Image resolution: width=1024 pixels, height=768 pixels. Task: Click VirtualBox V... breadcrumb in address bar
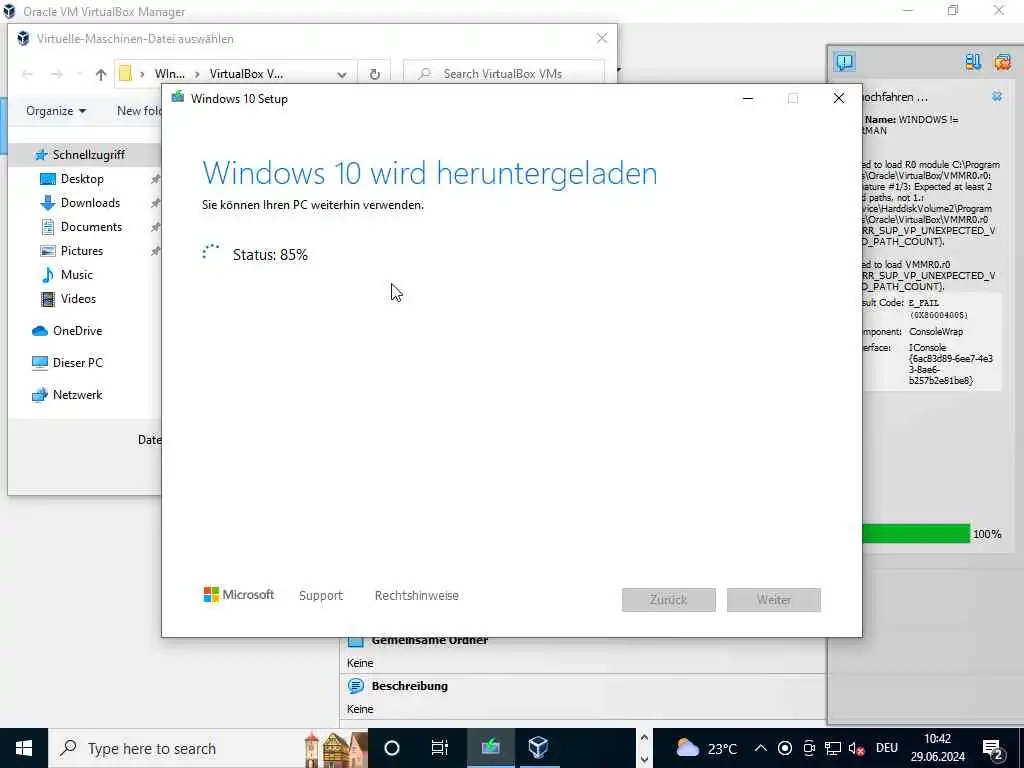246,74
